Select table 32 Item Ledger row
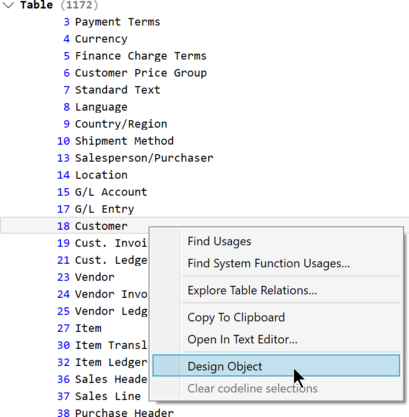409x417 pixels. click(102, 362)
